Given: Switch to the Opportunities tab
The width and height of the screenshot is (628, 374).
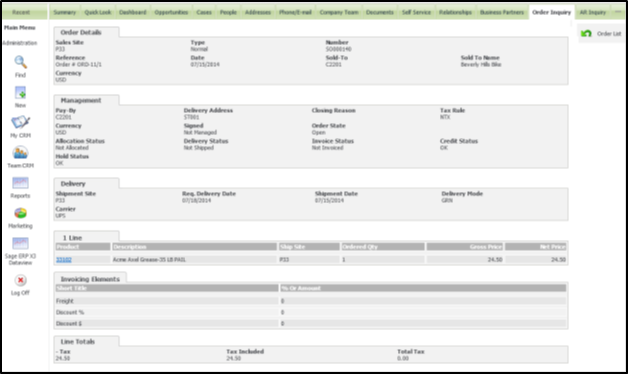Looking at the screenshot, I should (x=171, y=12).
